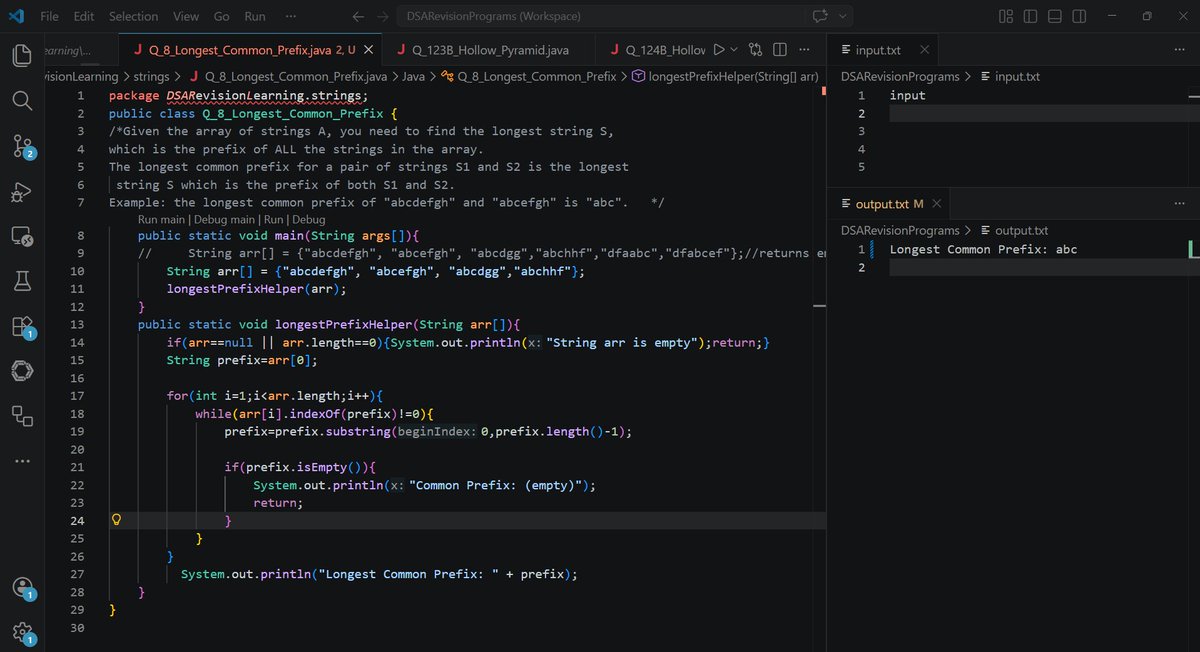Image resolution: width=1200 pixels, height=652 pixels.
Task: Switch to Q_123B_Hollow_Pyramid.java tab
Action: tap(490, 50)
